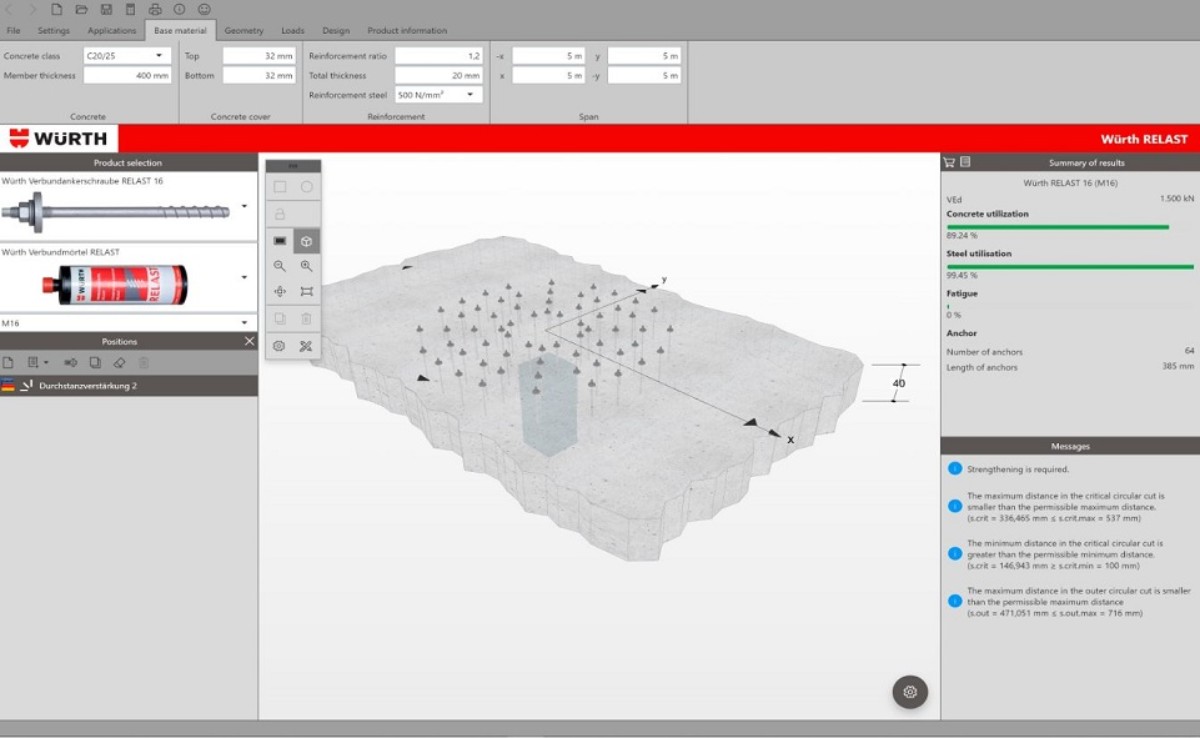Click the eraser icon in Positions toolbar

coord(119,362)
